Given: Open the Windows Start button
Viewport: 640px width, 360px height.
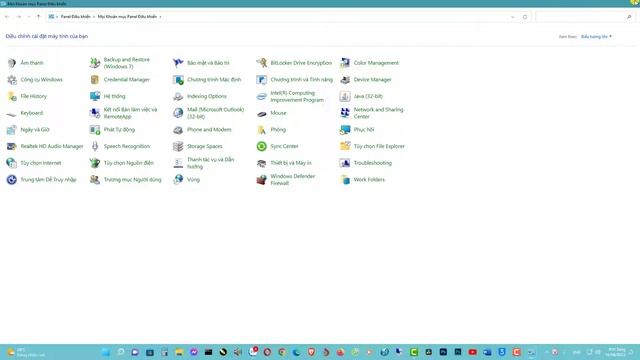Looking at the screenshot, I should pyautogui.click(x=106, y=352).
